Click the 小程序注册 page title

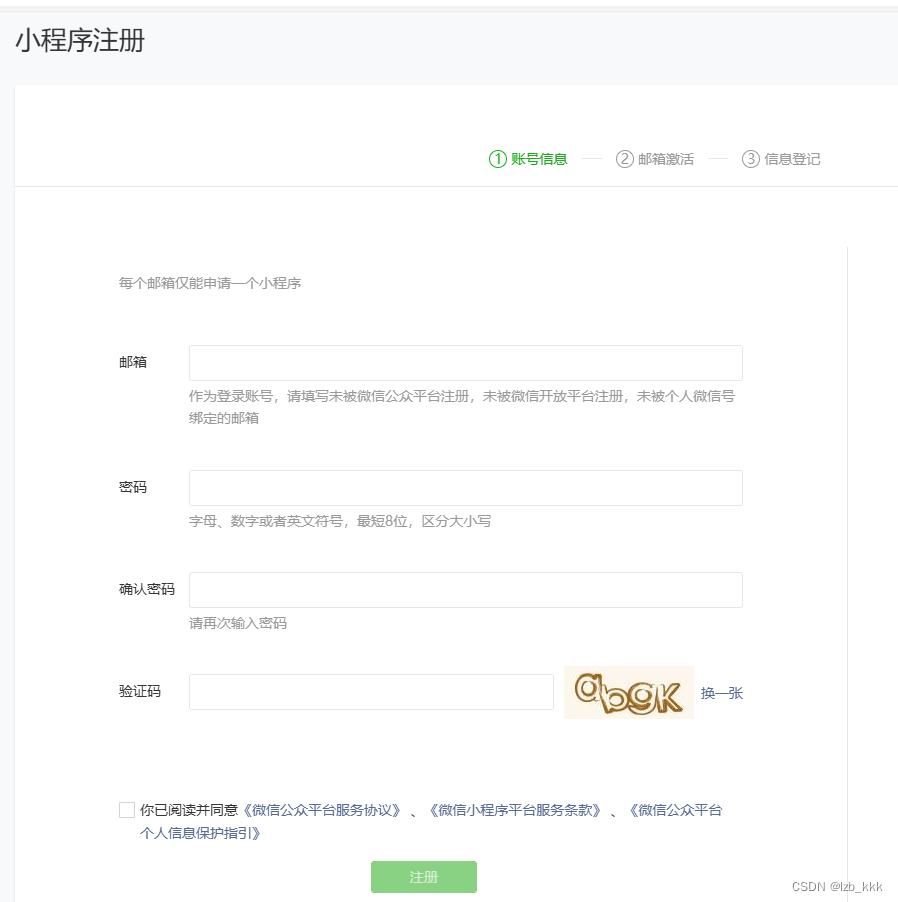(80, 41)
